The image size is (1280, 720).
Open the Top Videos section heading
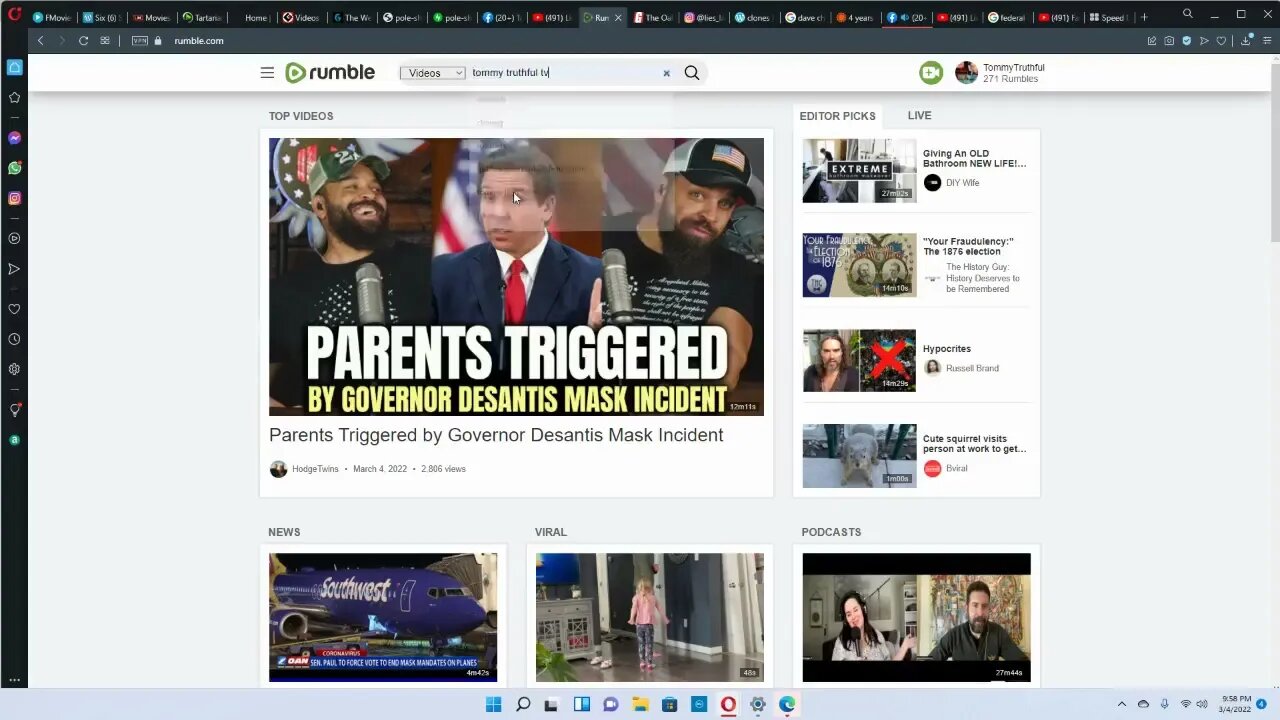point(301,116)
